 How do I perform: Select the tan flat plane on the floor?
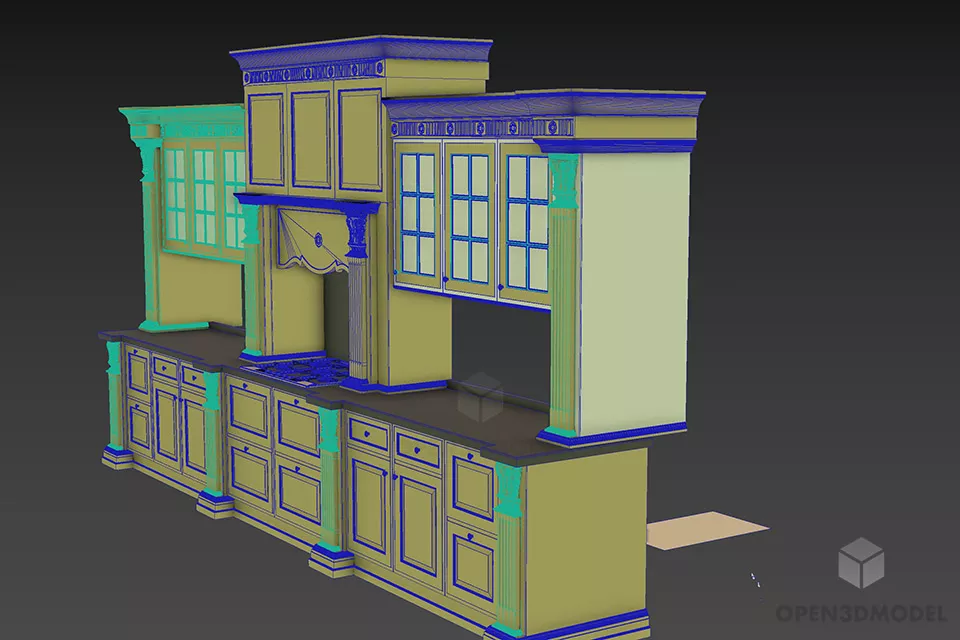tap(707, 532)
